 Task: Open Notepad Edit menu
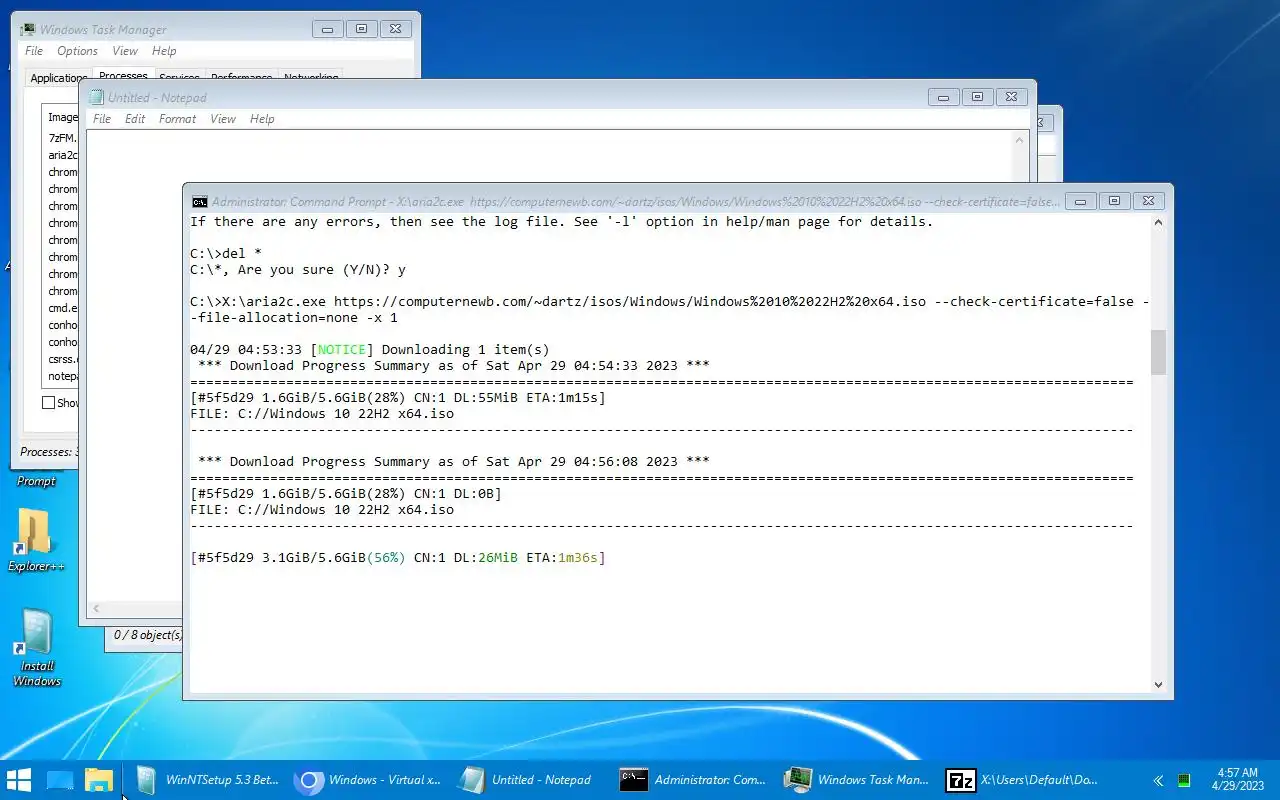(135, 118)
